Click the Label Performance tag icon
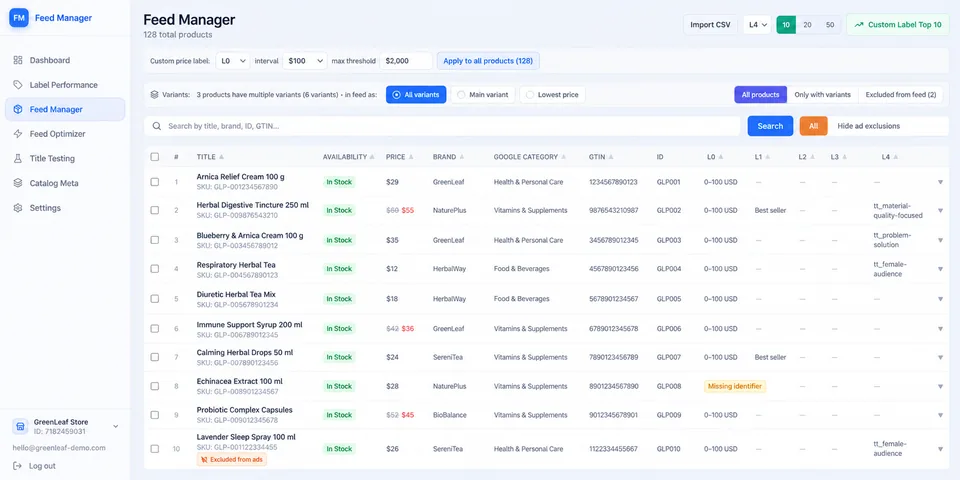Image resolution: width=960 pixels, height=480 pixels. point(18,84)
